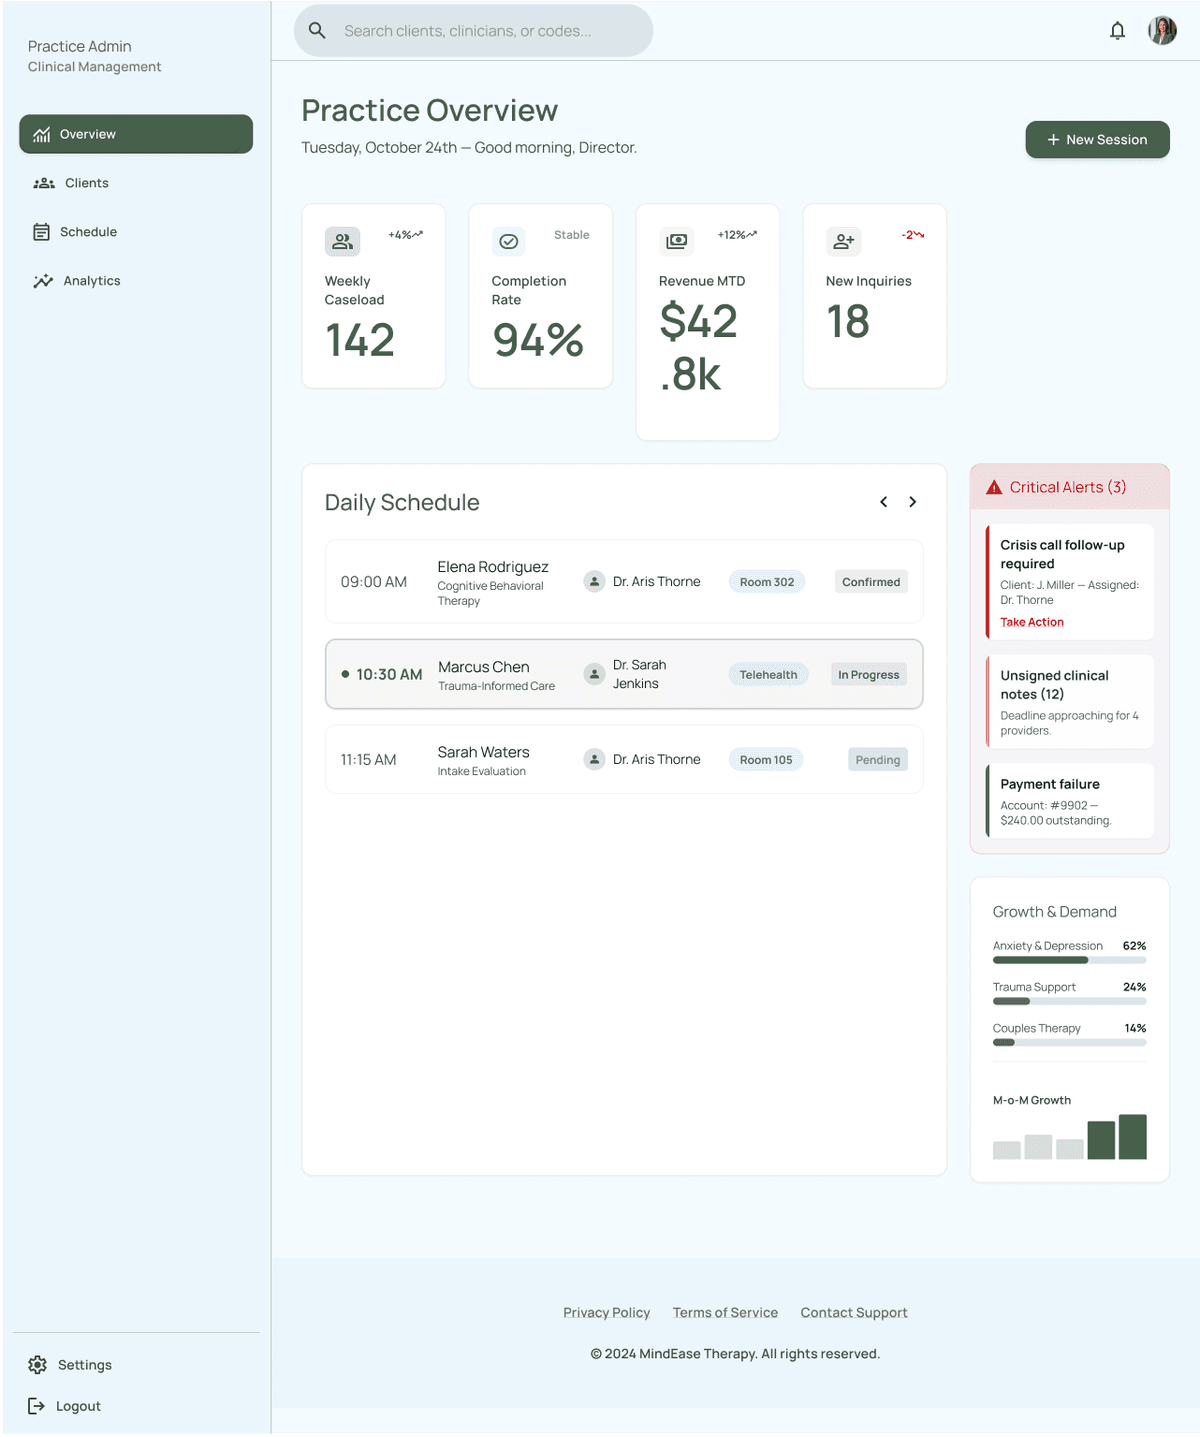
Task: Click the In Progress status badge
Action: [869, 675]
